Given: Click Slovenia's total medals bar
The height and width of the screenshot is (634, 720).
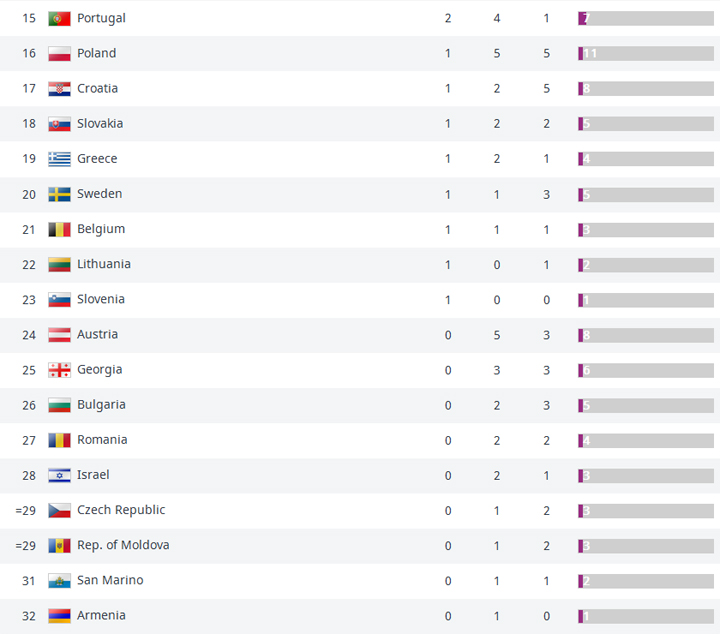Looking at the screenshot, I should (x=645, y=300).
